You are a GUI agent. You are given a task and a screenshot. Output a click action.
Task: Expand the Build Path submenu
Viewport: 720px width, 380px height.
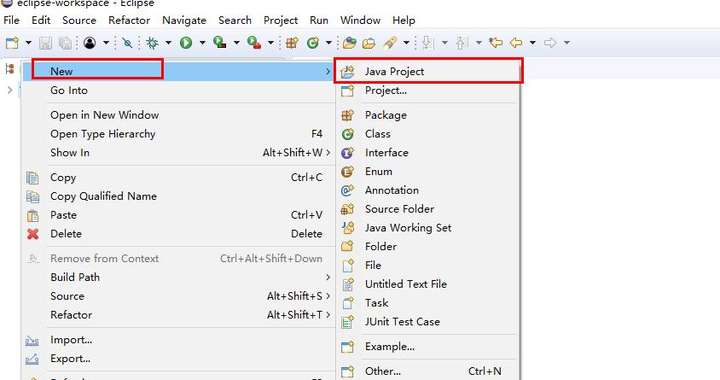tap(178, 277)
